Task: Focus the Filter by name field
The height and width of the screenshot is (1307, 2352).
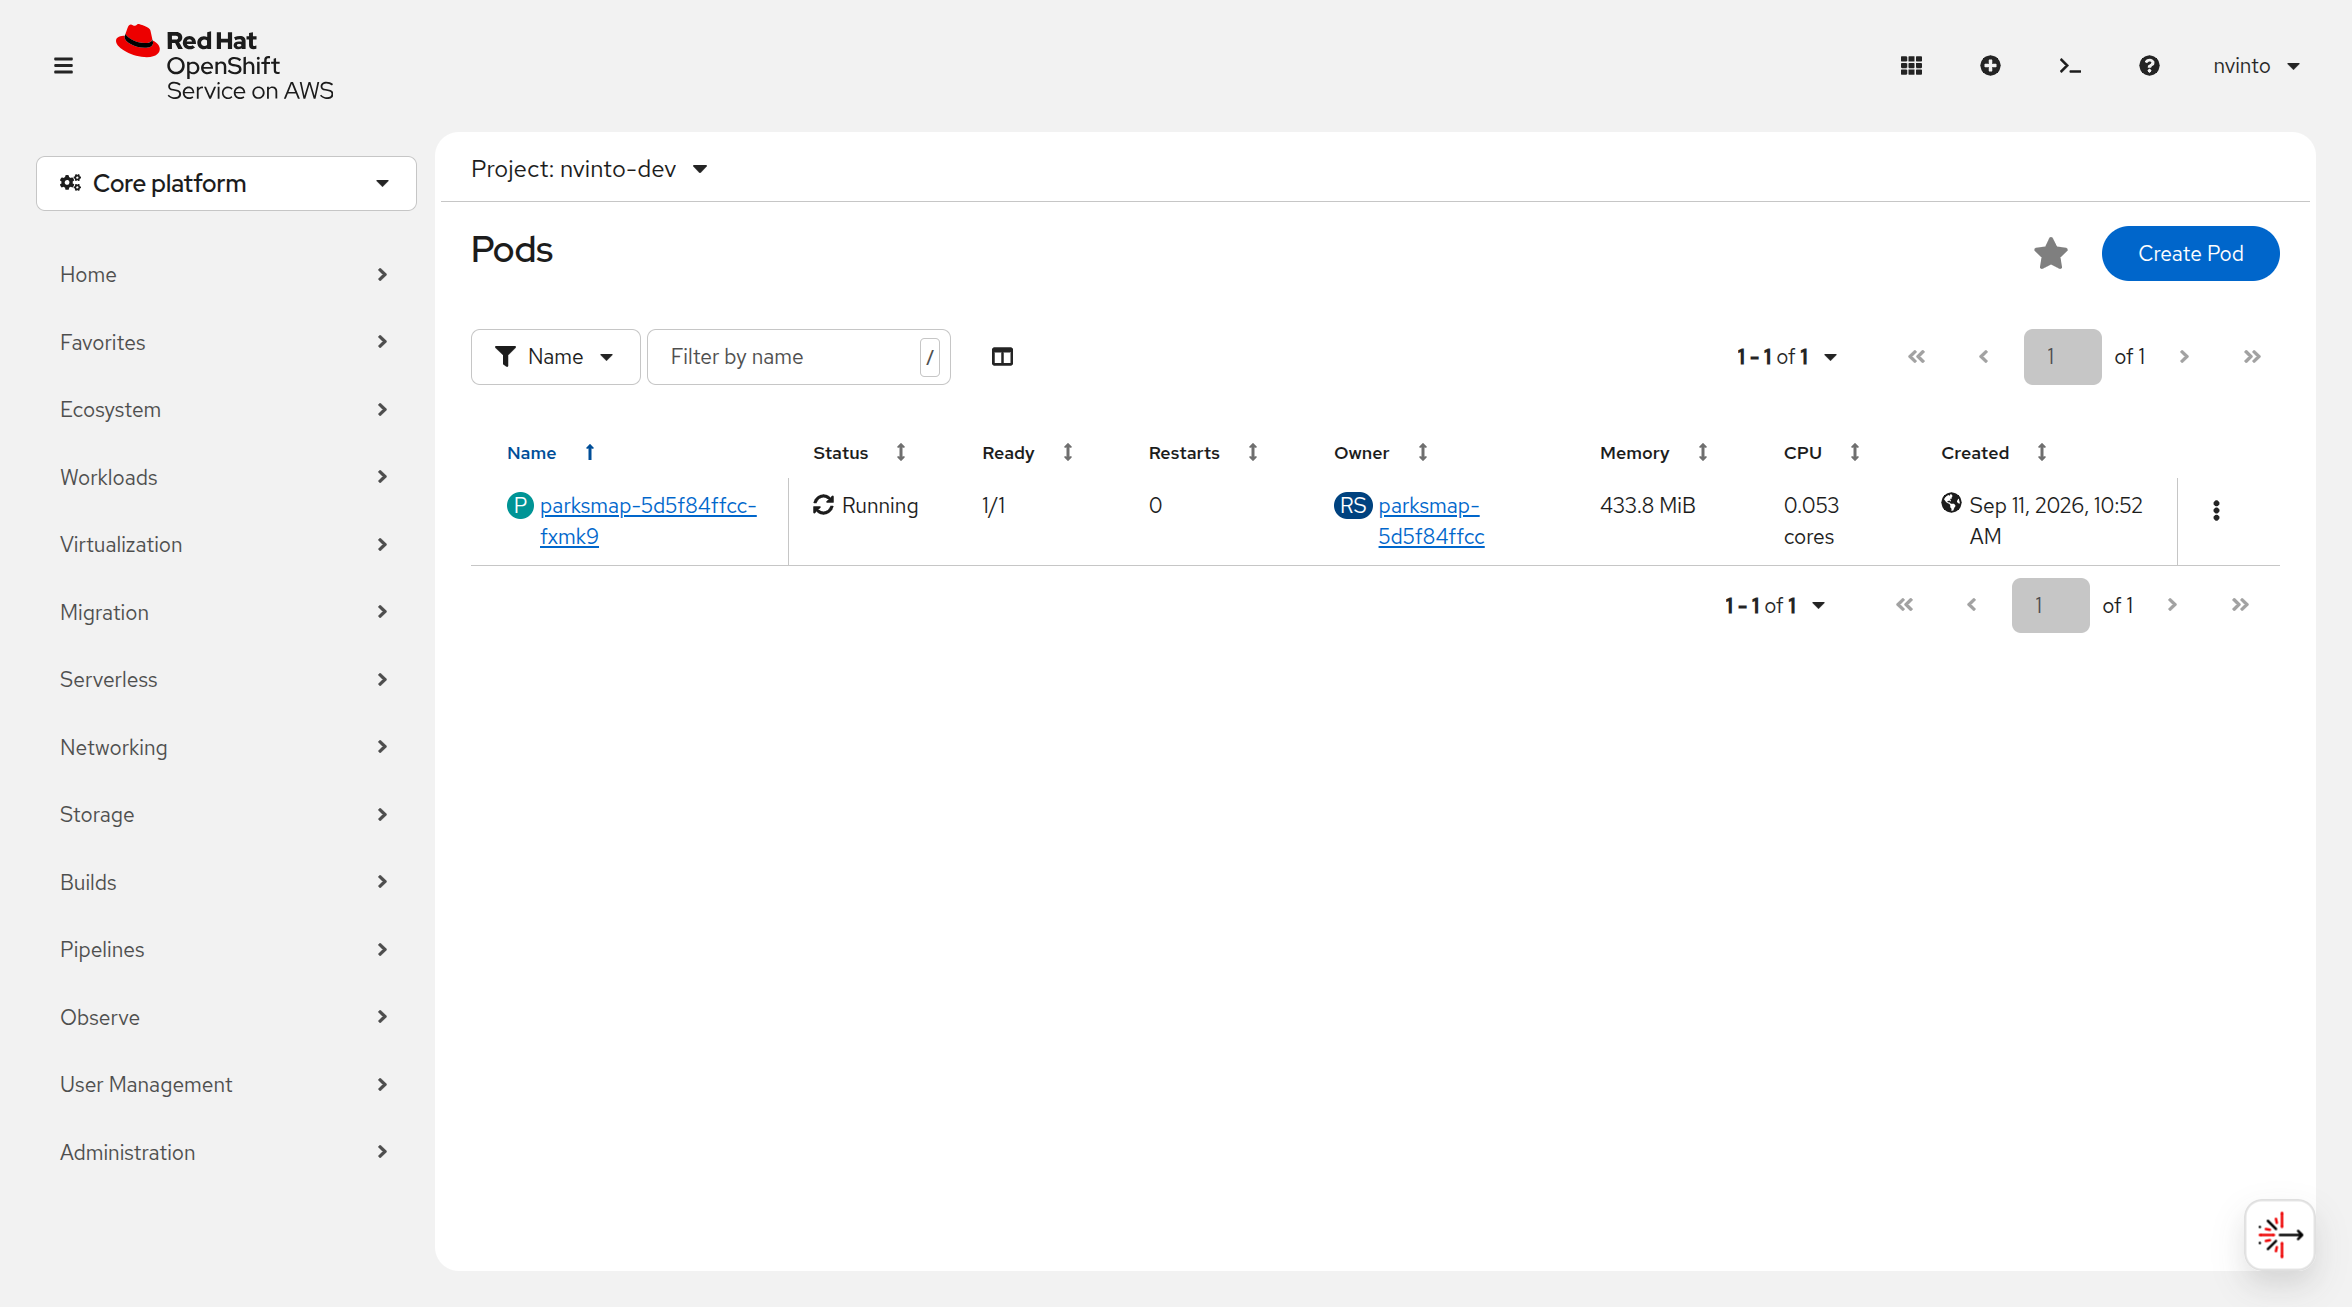Action: click(x=798, y=357)
